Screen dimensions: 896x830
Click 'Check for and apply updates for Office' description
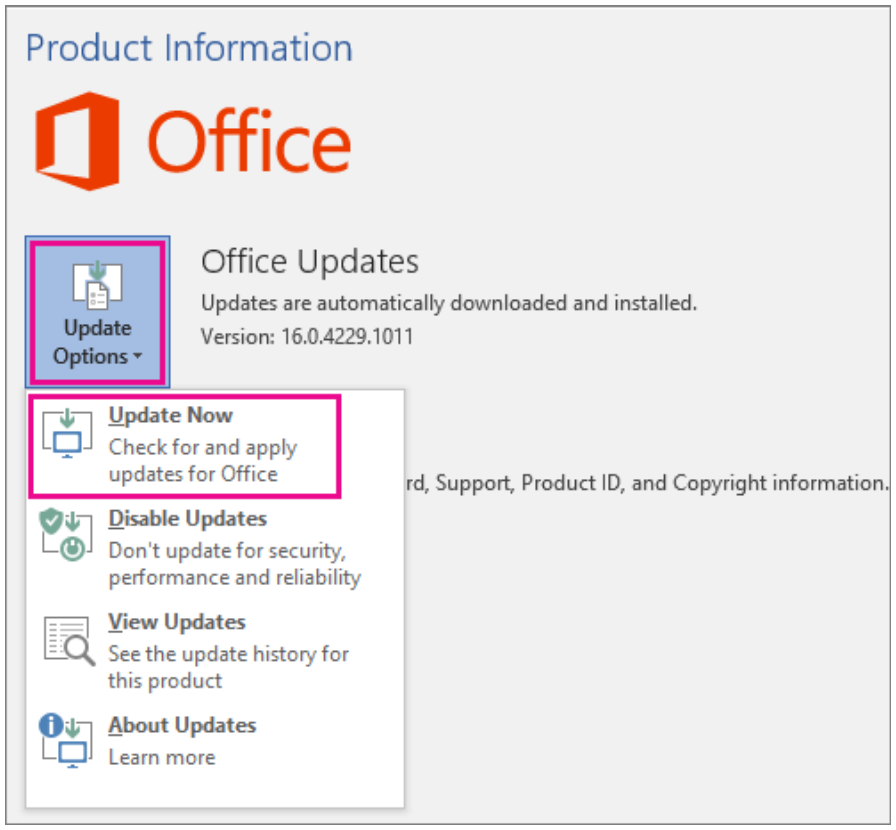point(203,461)
